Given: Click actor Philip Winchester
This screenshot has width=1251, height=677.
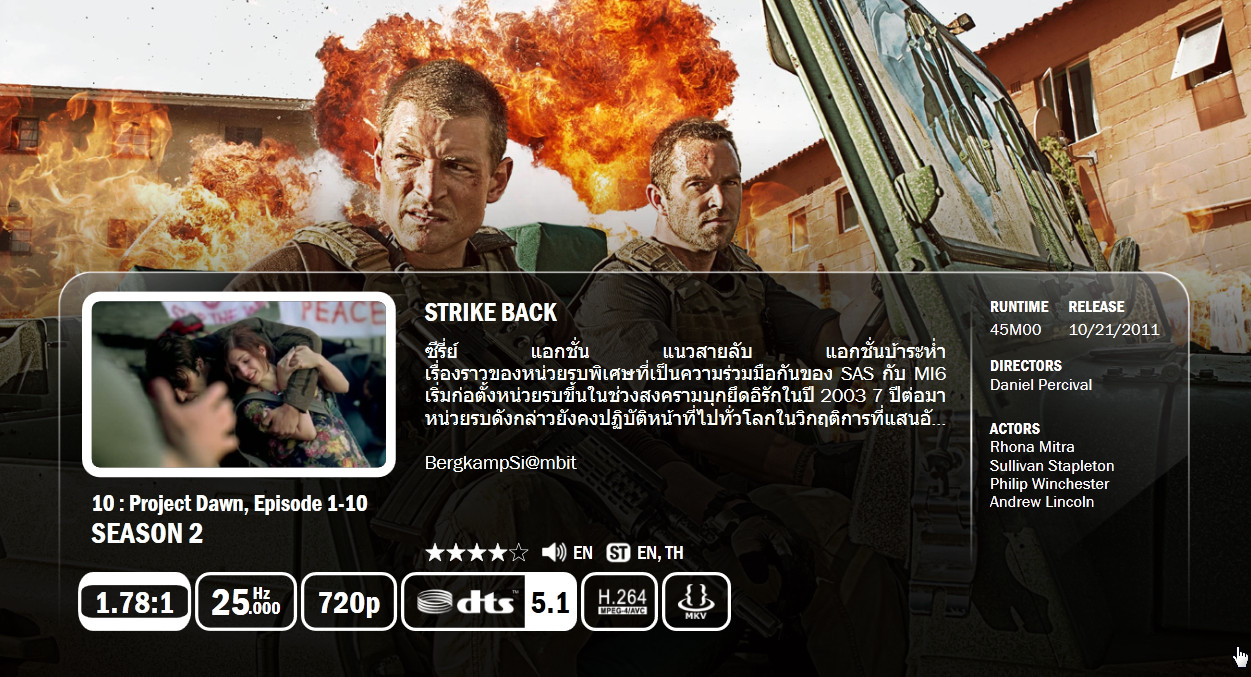Looking at the screenshot, I should coord(1049,484).
